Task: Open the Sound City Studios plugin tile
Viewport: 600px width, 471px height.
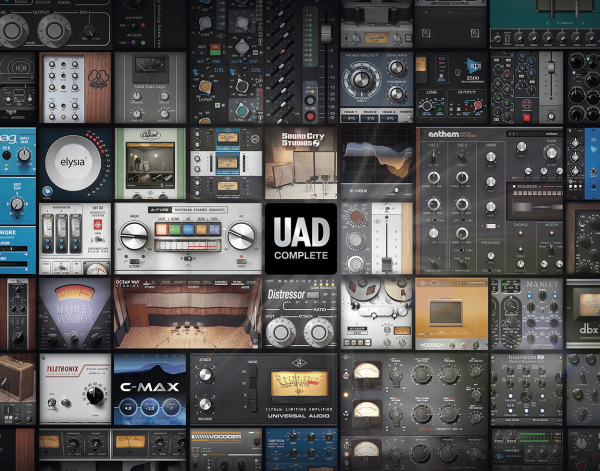Action: [x=301, y=163]
